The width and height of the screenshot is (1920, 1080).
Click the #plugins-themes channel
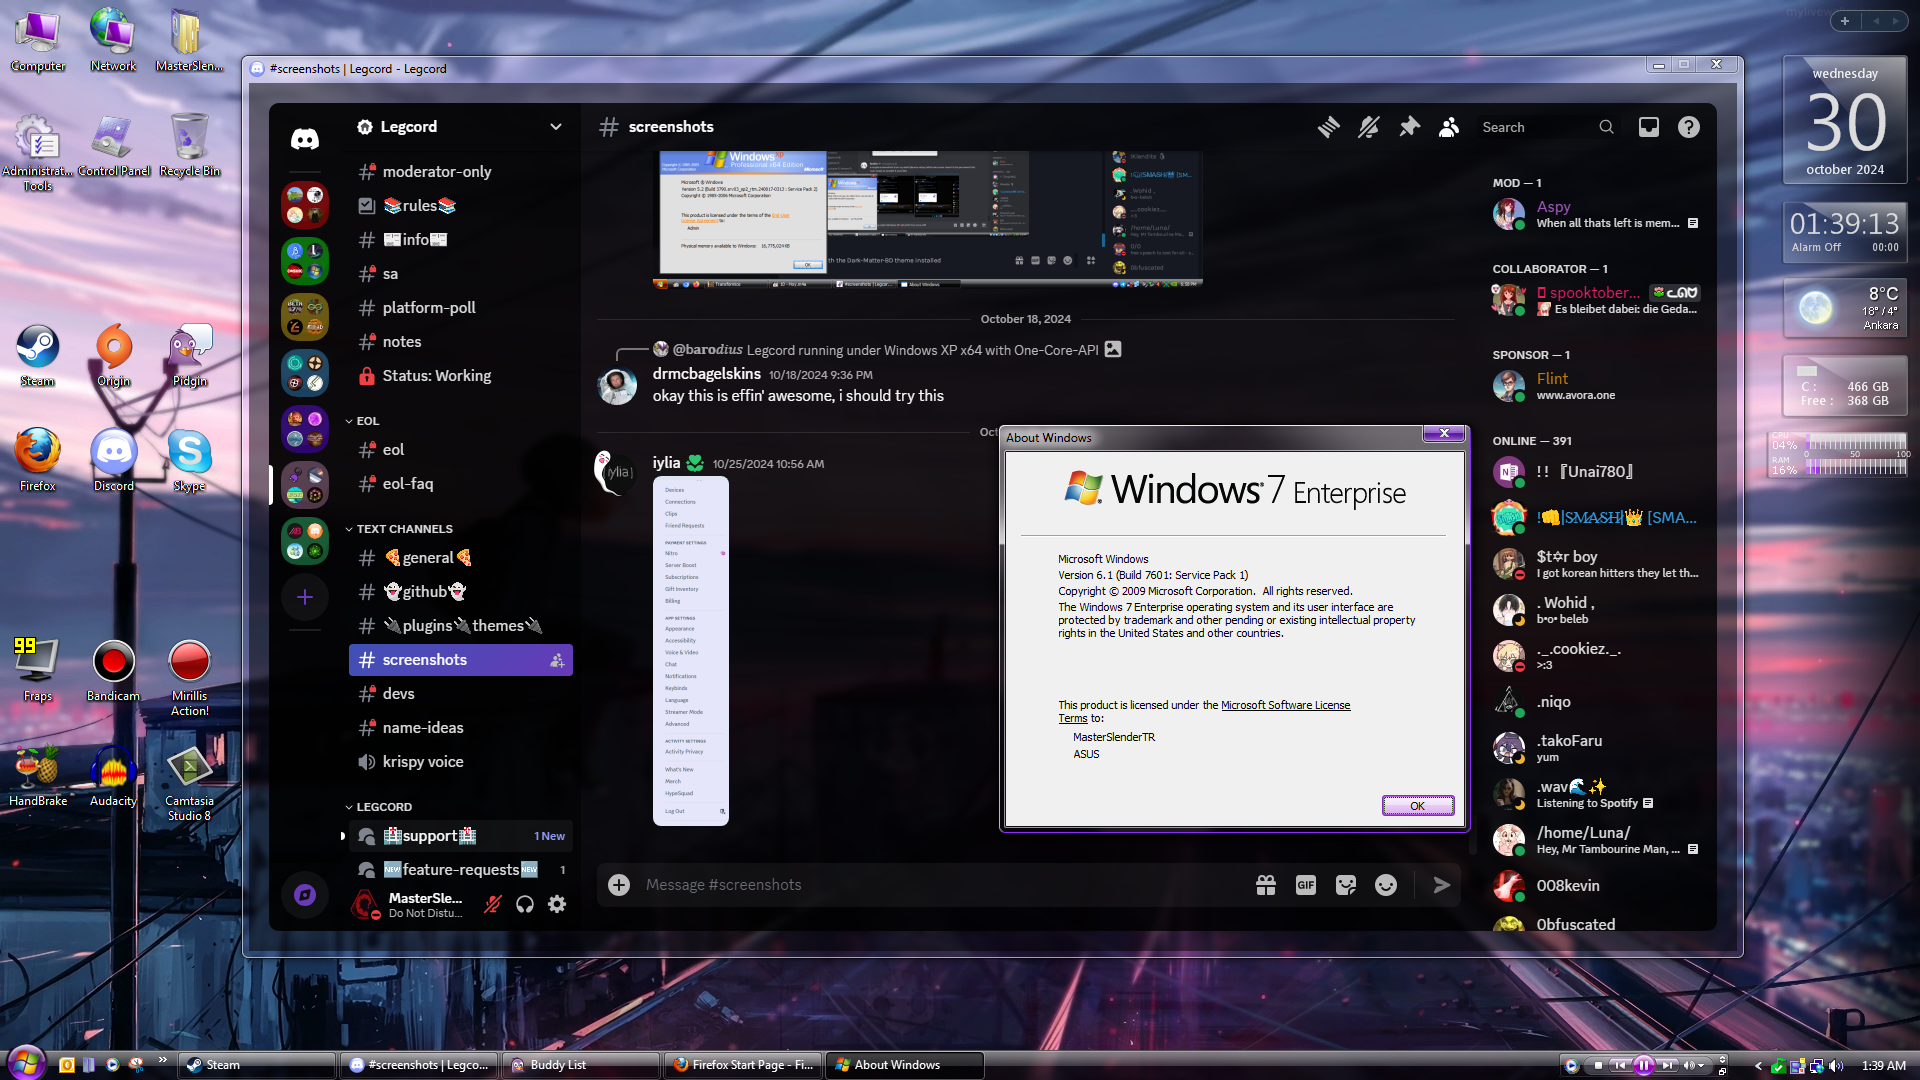click(x=460, y=624)
